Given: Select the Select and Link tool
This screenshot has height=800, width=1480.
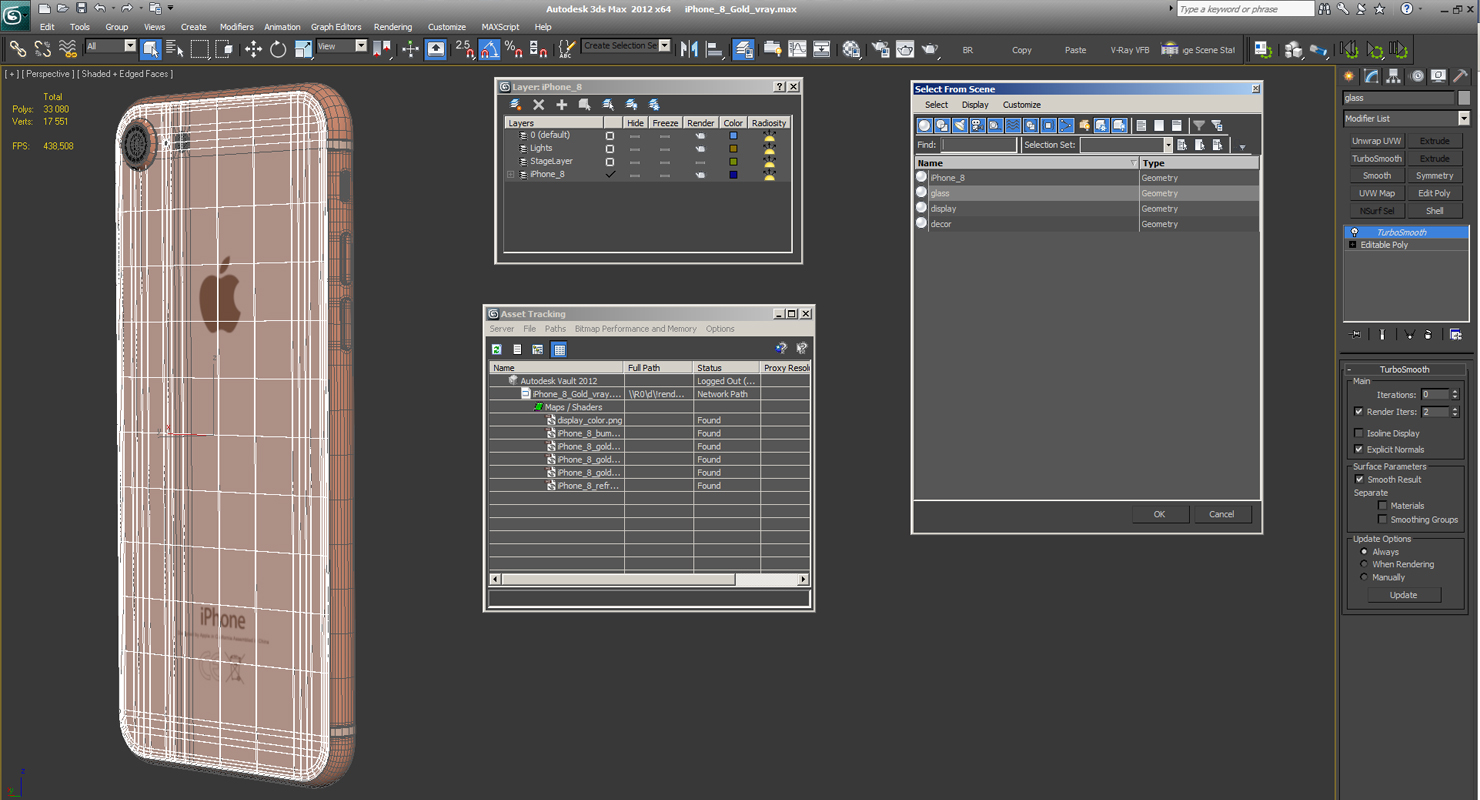Looking at the screenshot, I should pyautogui.click(x=18, y=48).
